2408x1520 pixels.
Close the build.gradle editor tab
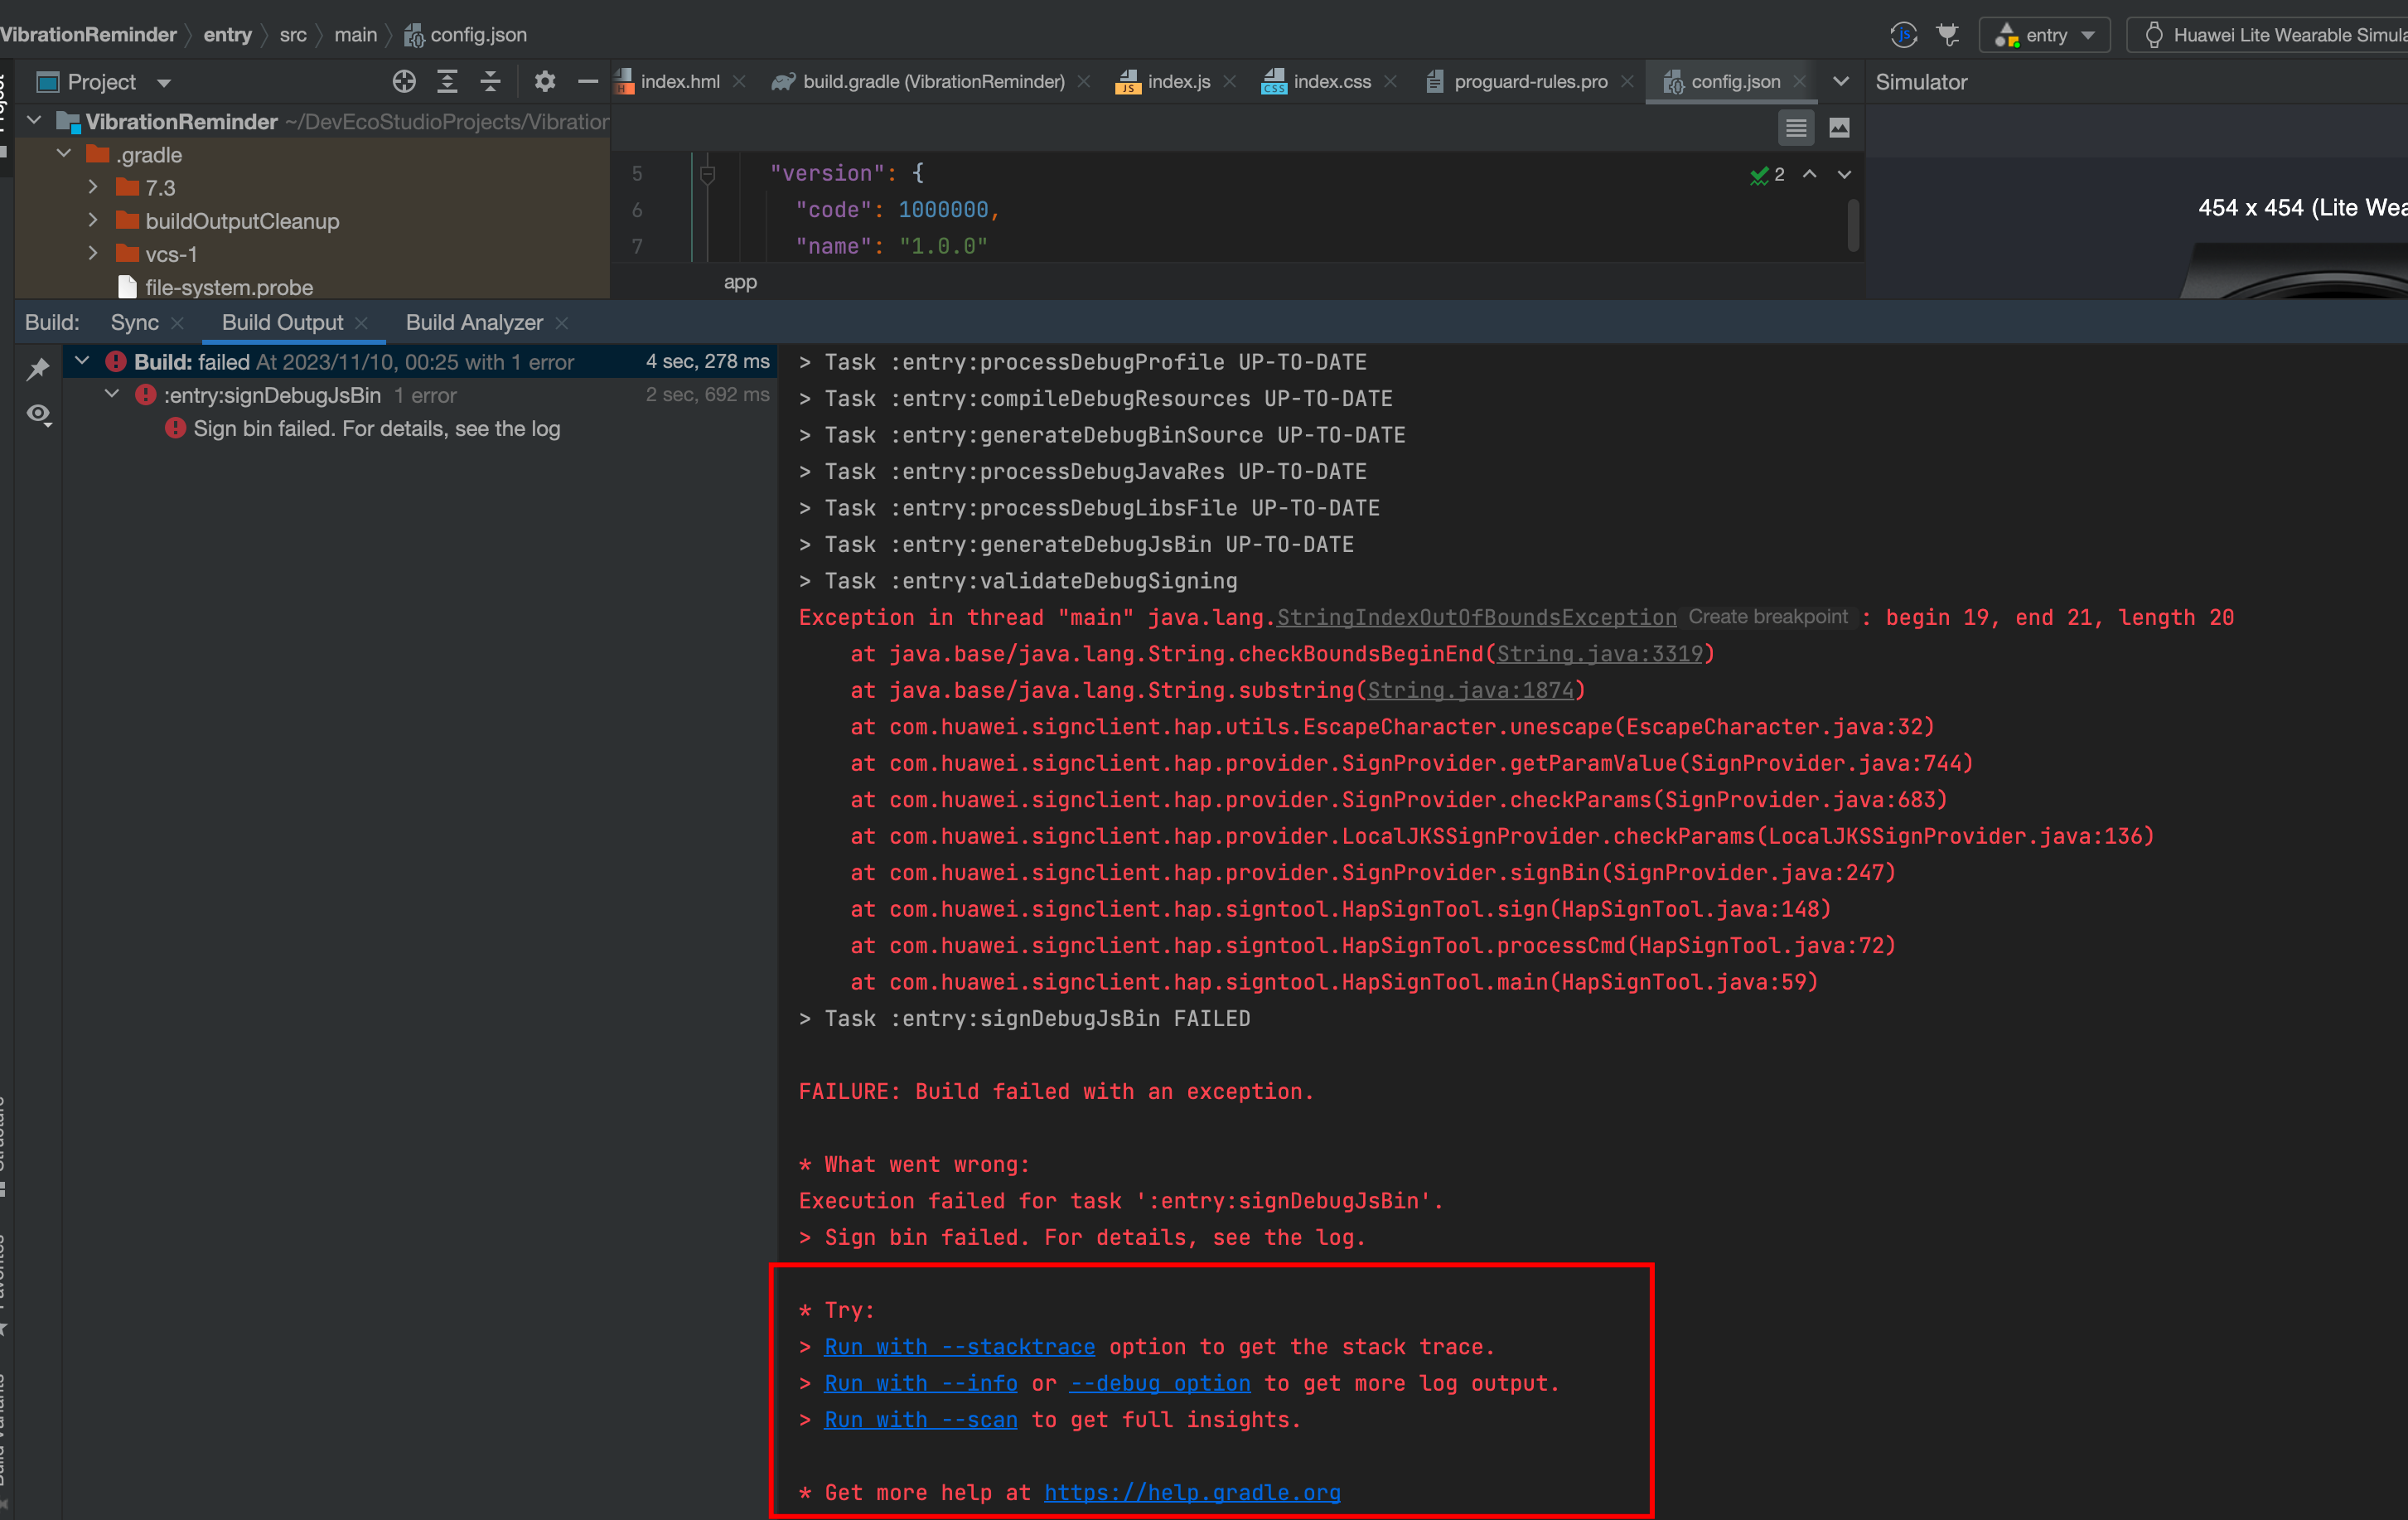(x=1084, y=82)
